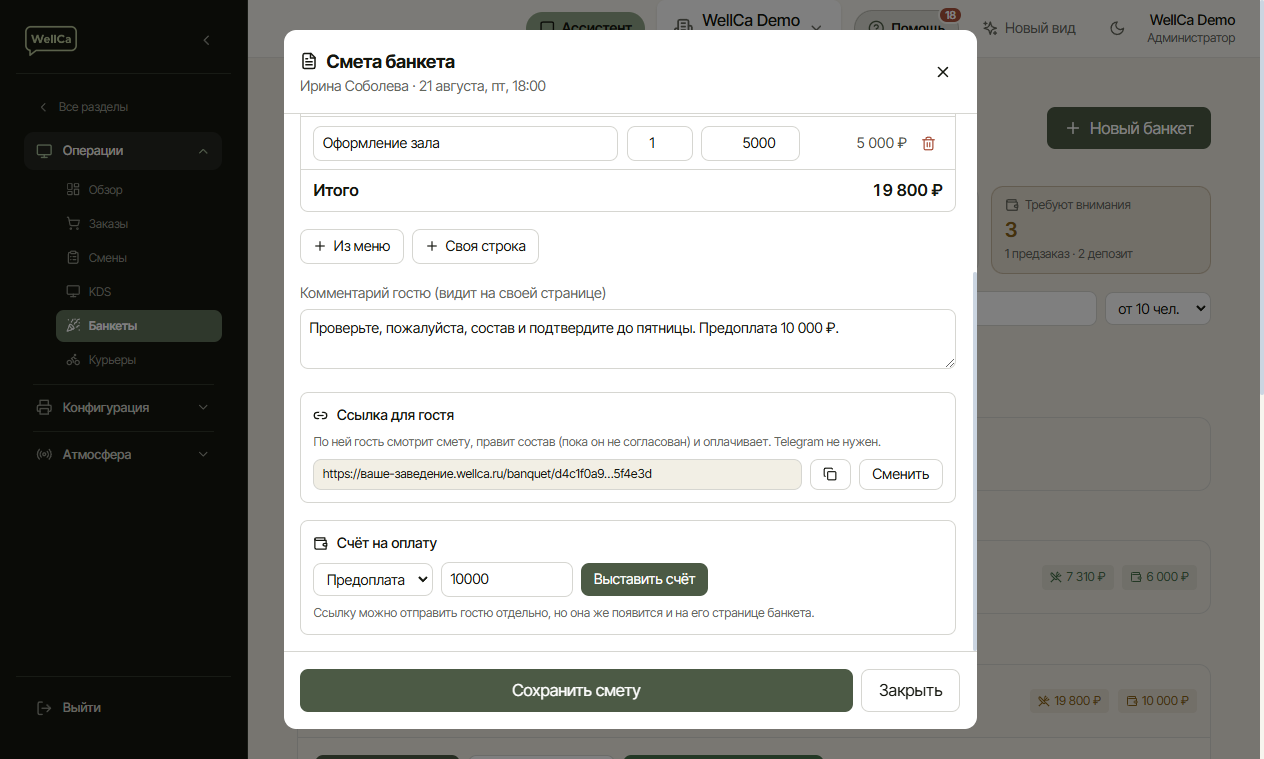Click the 7 310 ₽ badge behind the dialog
This screenshot has width=1264, height=759.
[x=1076, y=577]
